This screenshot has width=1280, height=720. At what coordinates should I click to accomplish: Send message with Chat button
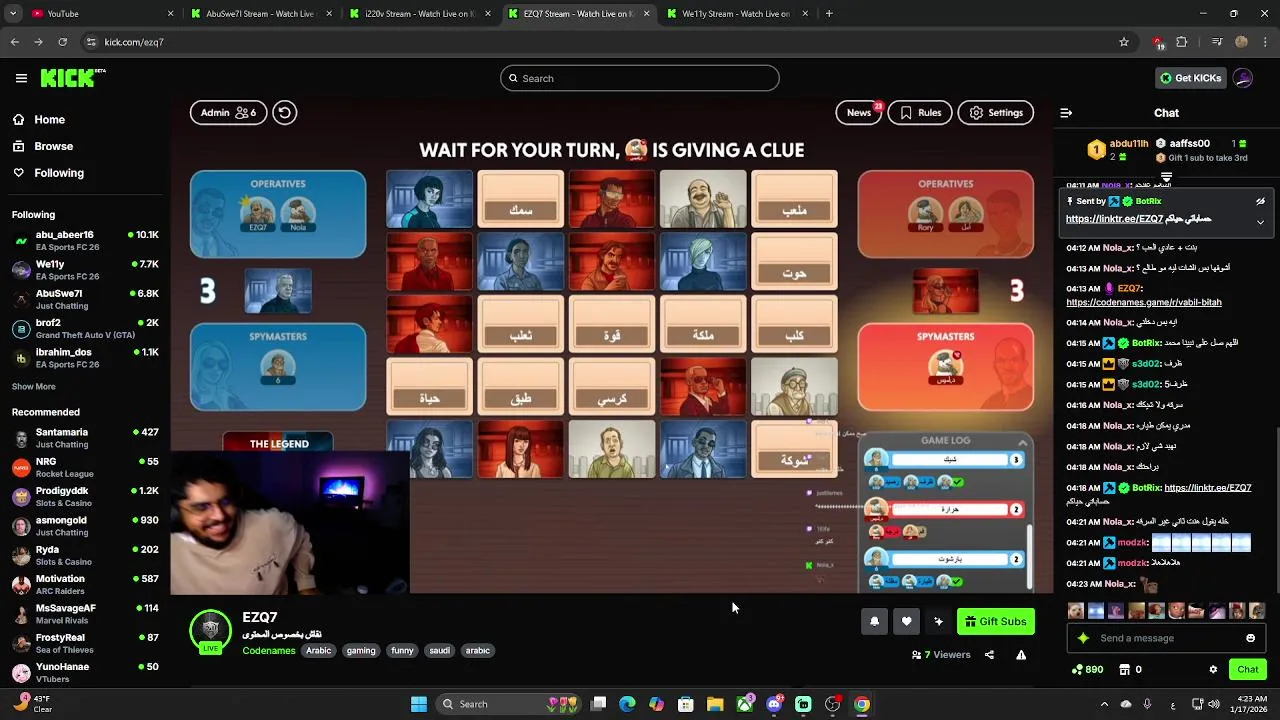click(x=1247, y=669)
